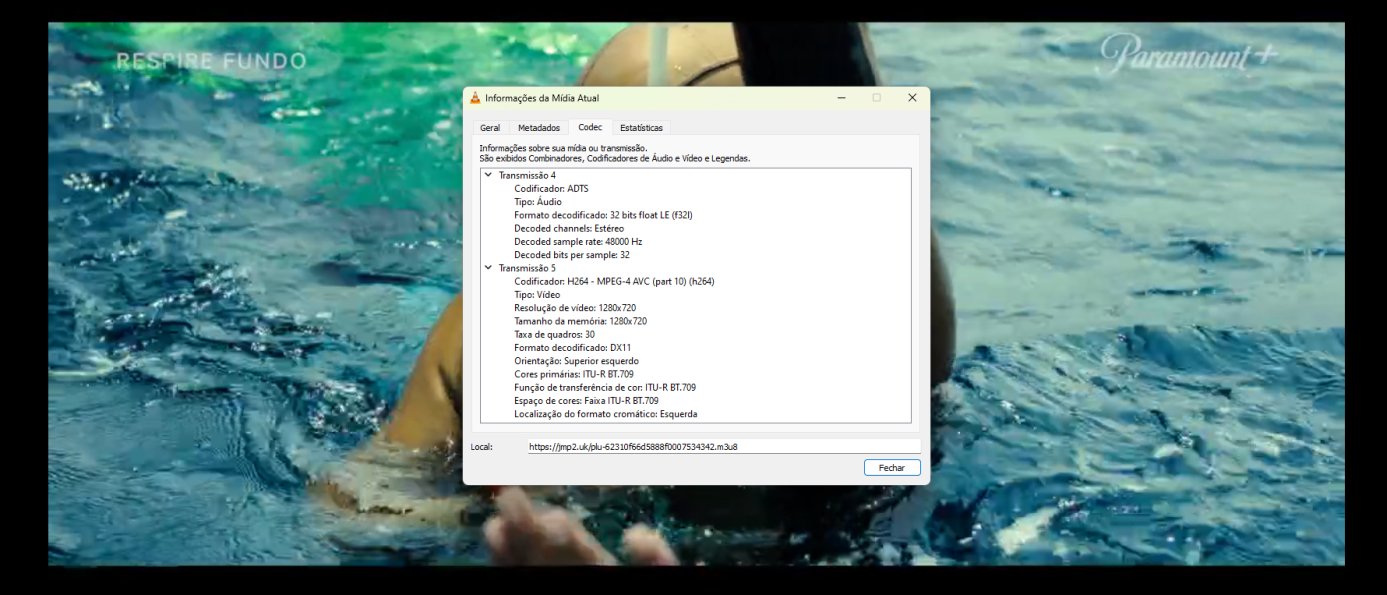The image size is (1387, 595).
Task: Select the Decoded sample rate: 48000 Hz row
Action: click(x=578, y=242)
